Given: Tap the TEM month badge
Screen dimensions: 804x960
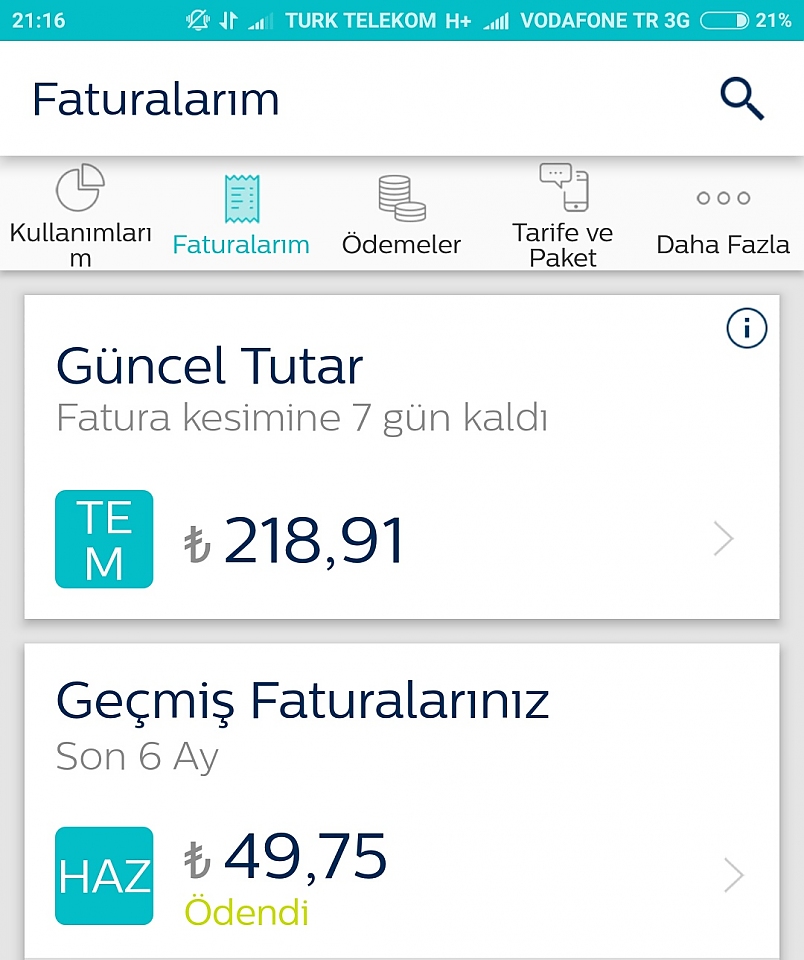Looking at the screenshot, I should (104, 539).
